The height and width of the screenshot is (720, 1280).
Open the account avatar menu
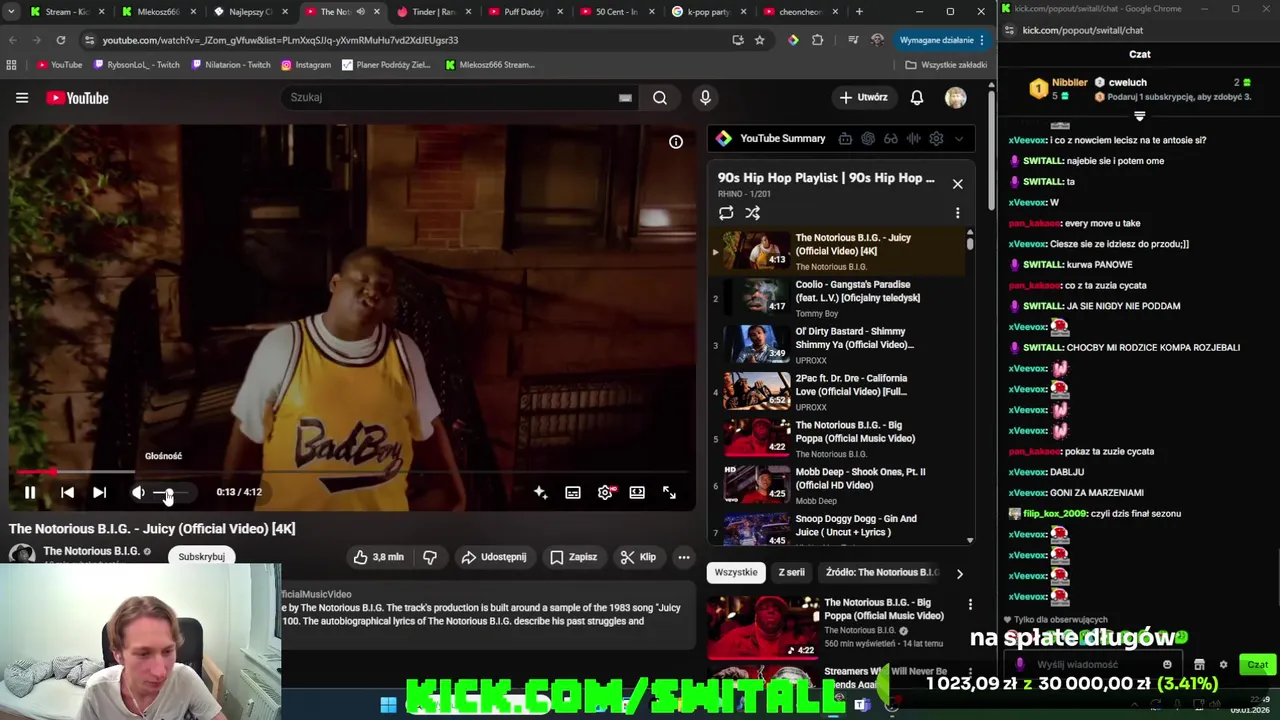click(x=956, y=97)
